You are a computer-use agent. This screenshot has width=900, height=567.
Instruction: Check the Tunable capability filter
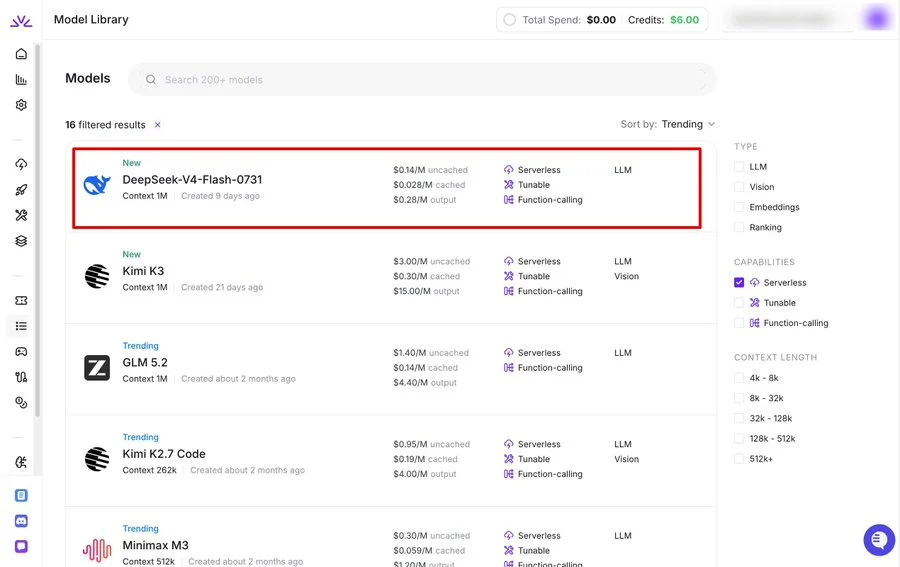[x=739, y=302]
